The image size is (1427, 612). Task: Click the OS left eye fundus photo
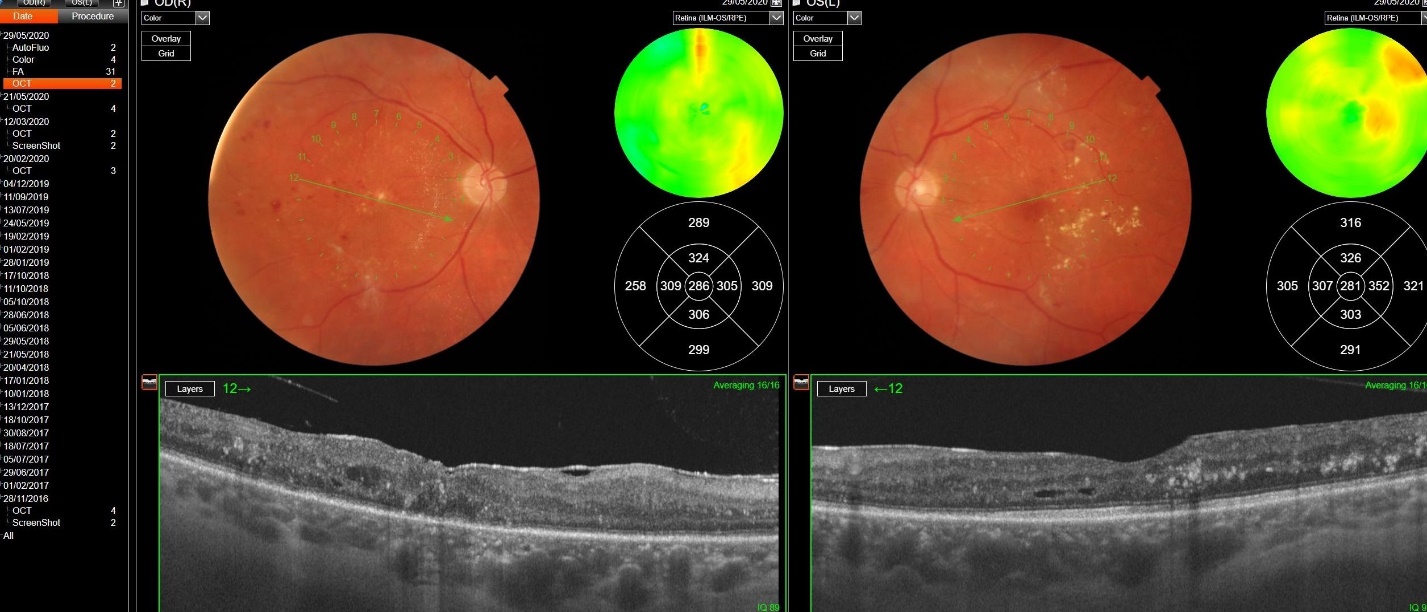click(1027, 198)
